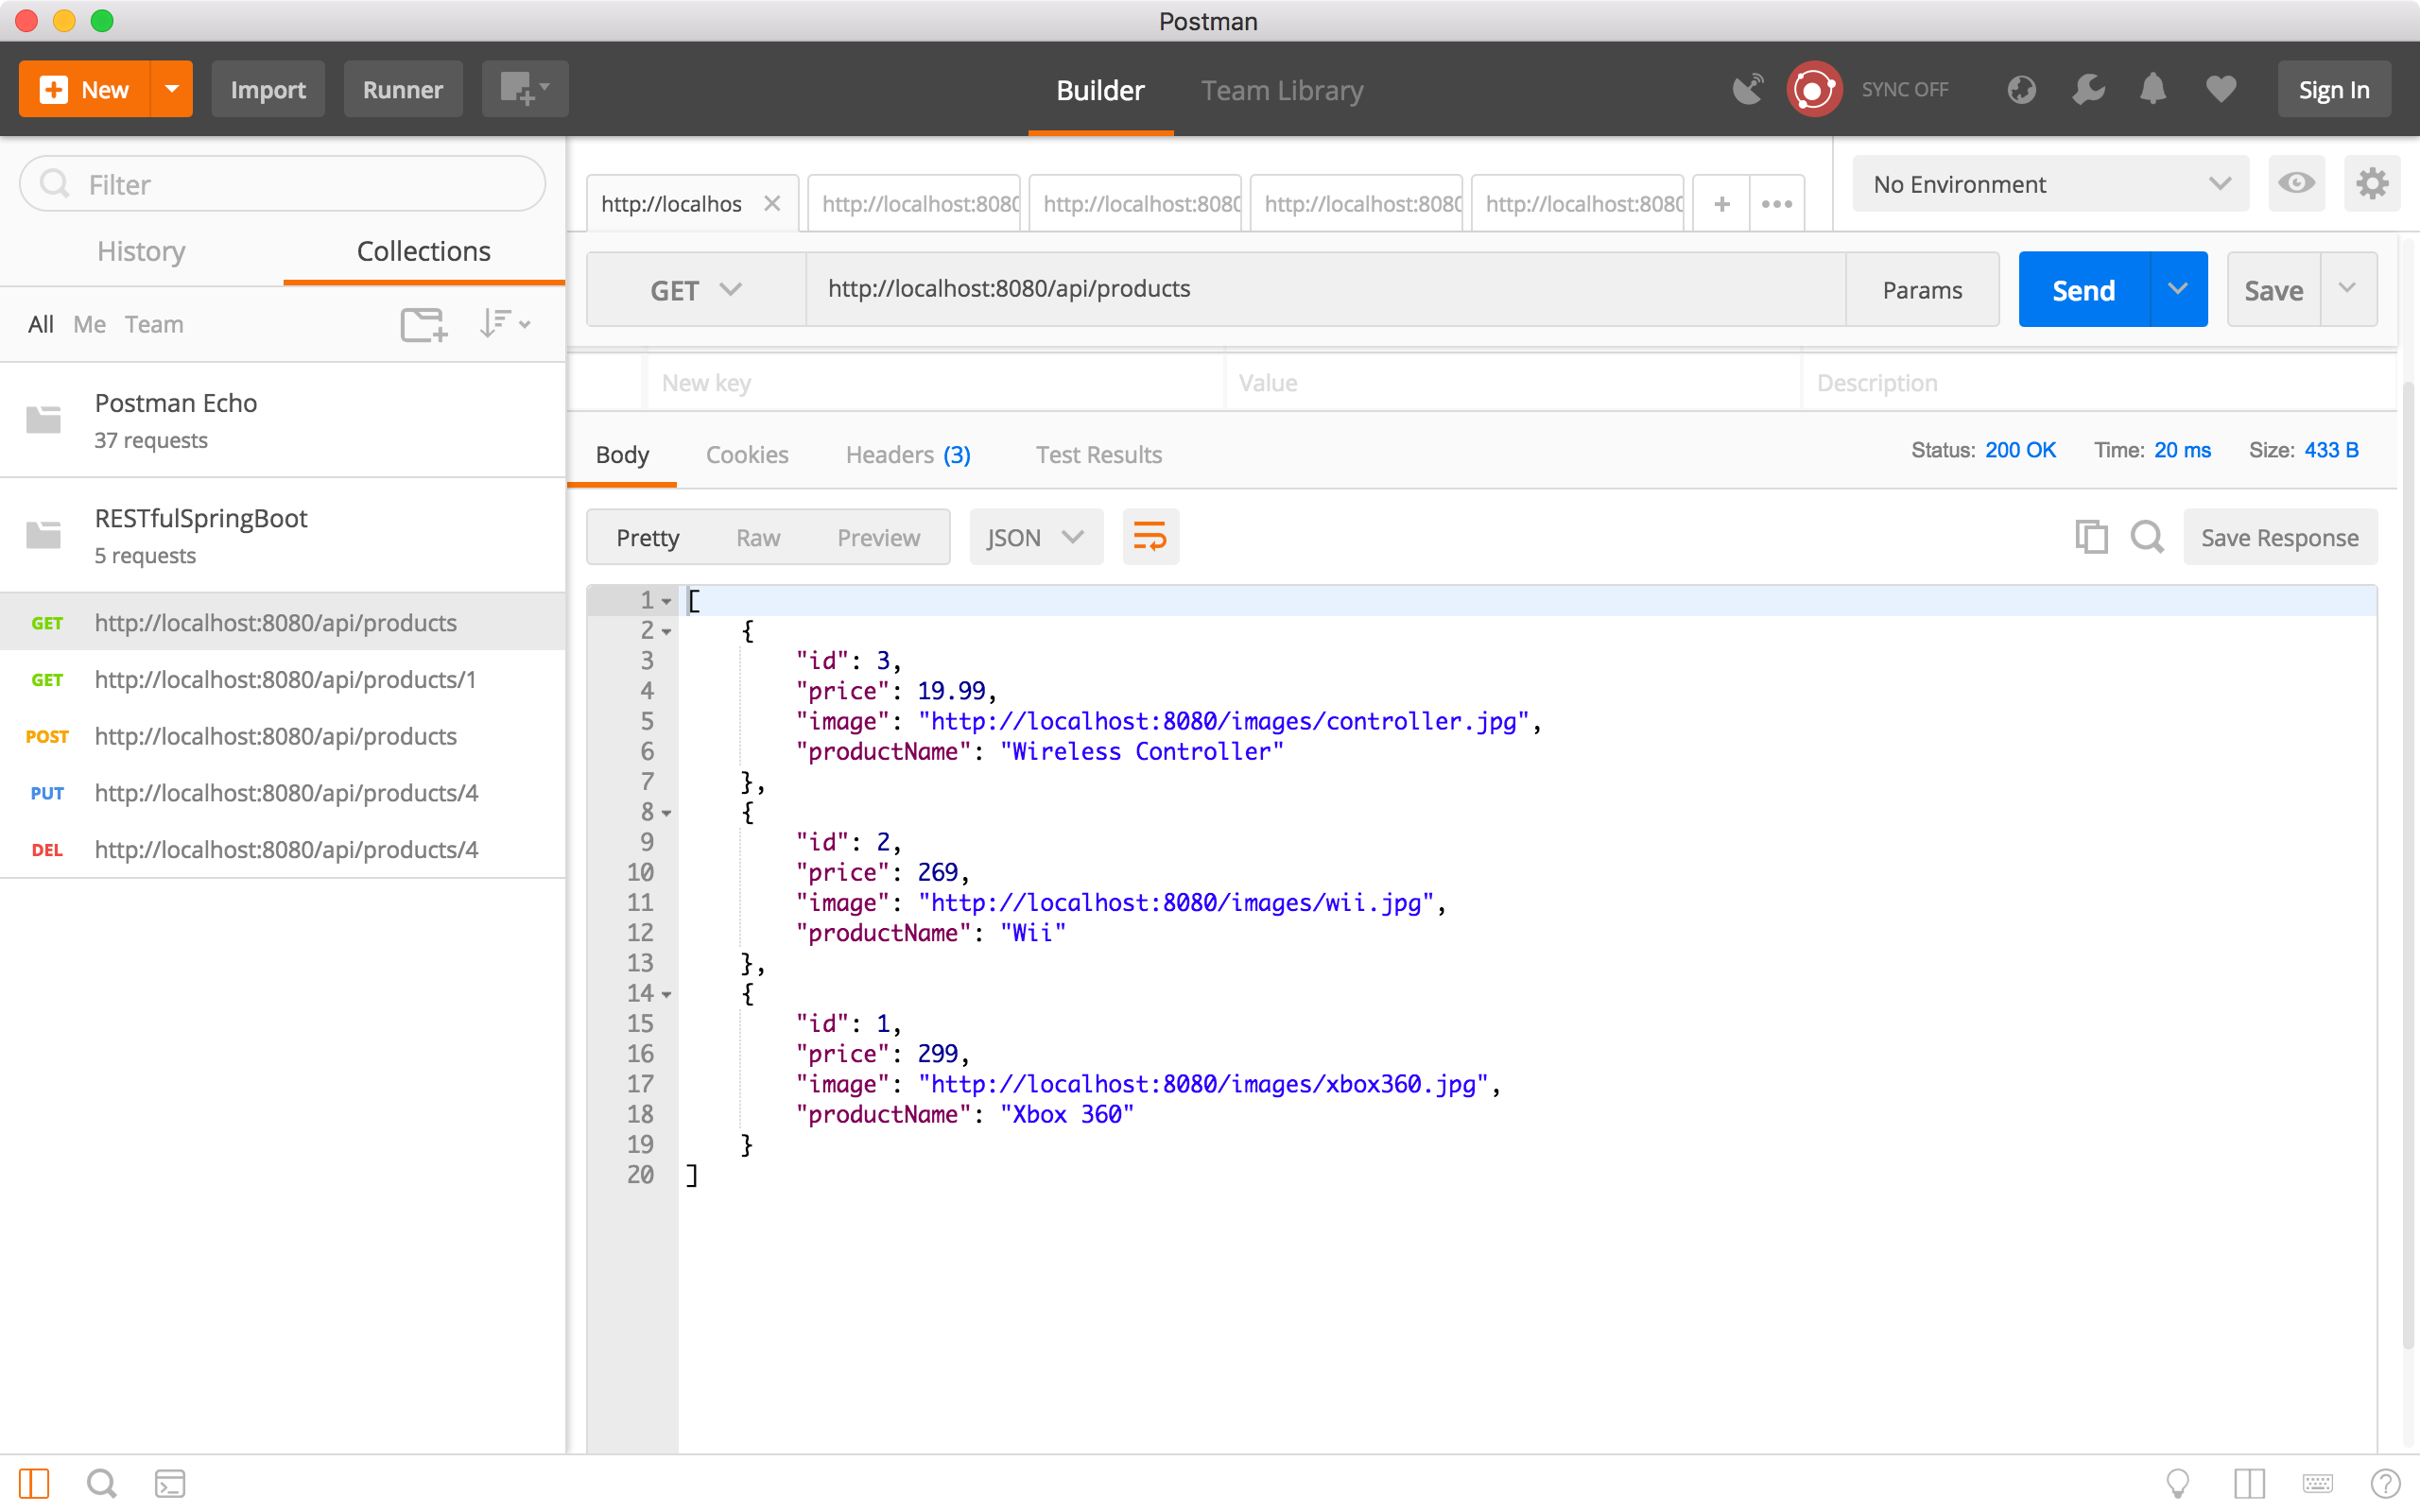Open the JSON format dropdown
This screenshot has height=1512, width=2420.
click(1036, 537)
